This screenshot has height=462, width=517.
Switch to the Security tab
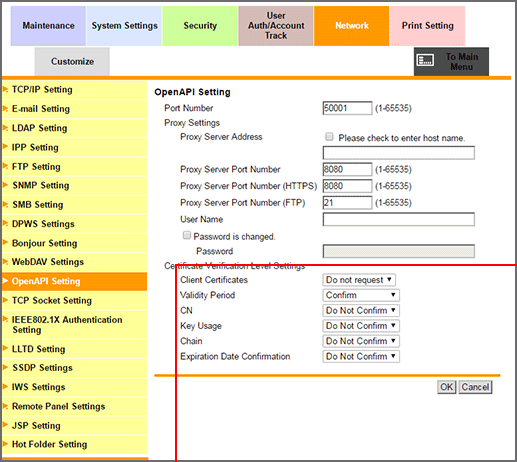pyautogui.click(x=200, y=26)
